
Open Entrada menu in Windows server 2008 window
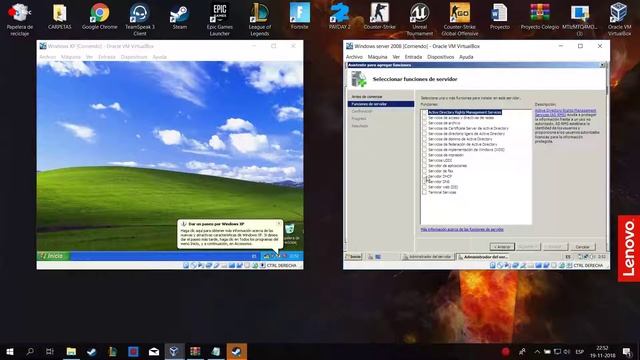pyautogui.click(x=413, y=57)
